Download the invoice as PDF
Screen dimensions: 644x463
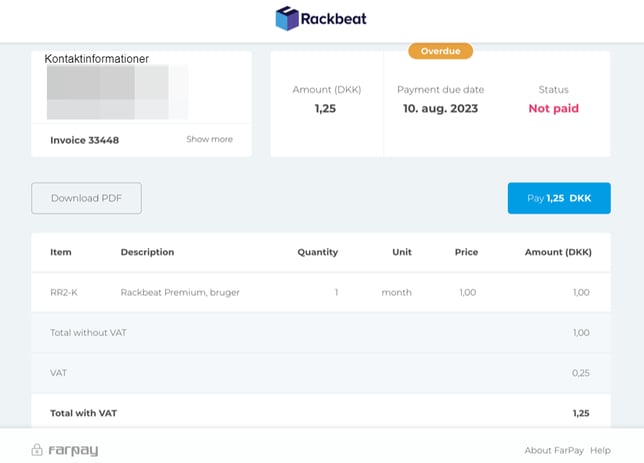(86, 198)
